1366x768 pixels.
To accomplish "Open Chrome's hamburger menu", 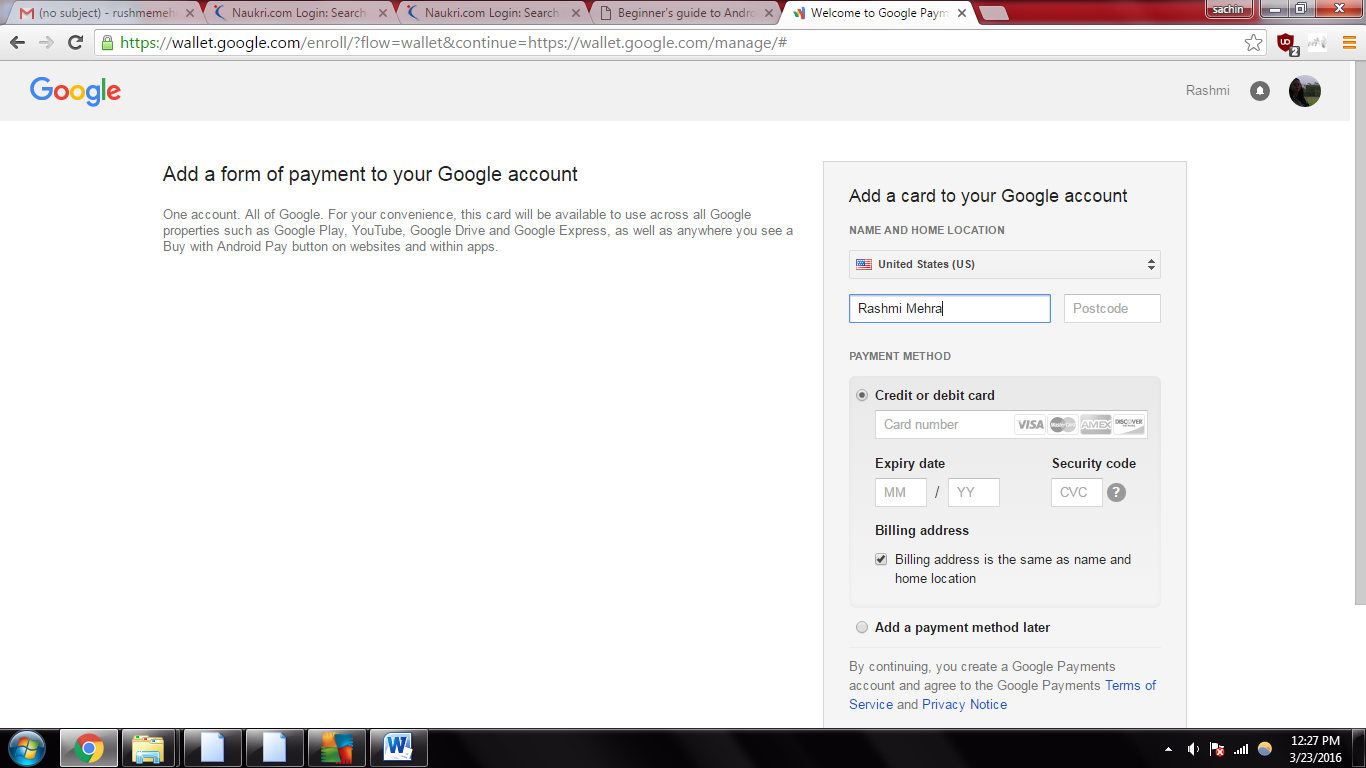I will tap(1347, 43).
